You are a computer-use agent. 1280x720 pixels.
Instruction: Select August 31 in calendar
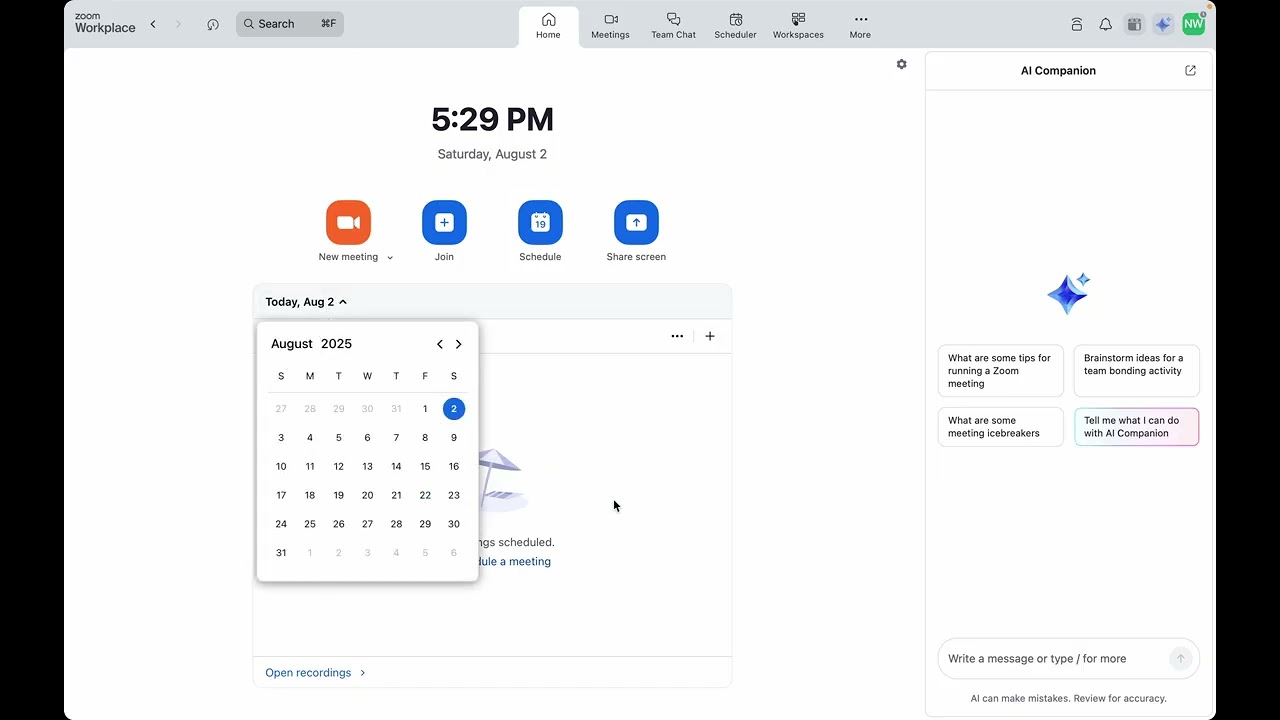281,553
